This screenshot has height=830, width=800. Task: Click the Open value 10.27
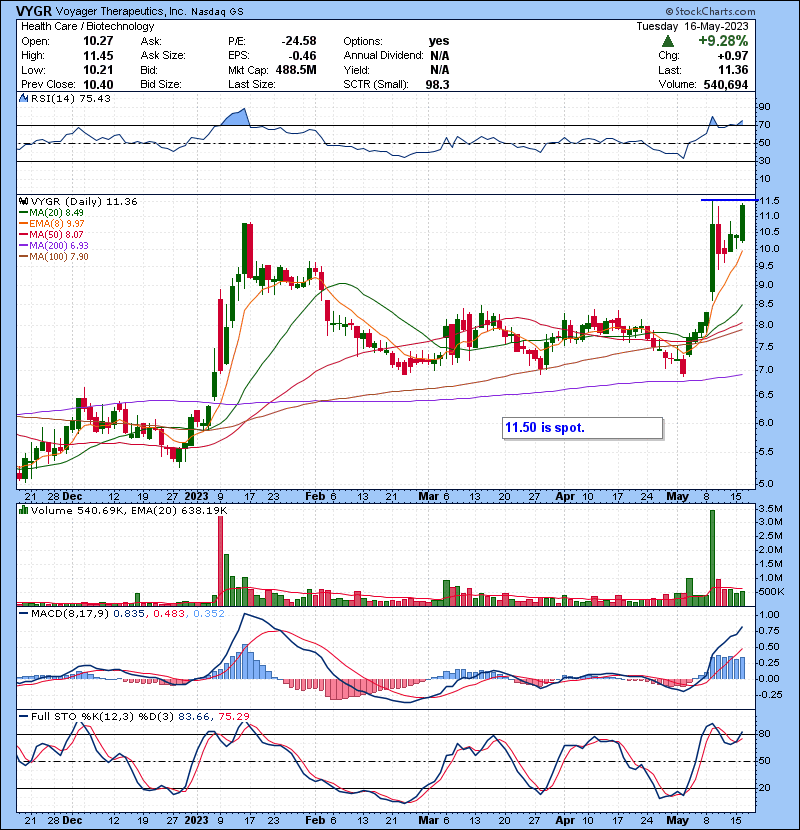point(98,41)
